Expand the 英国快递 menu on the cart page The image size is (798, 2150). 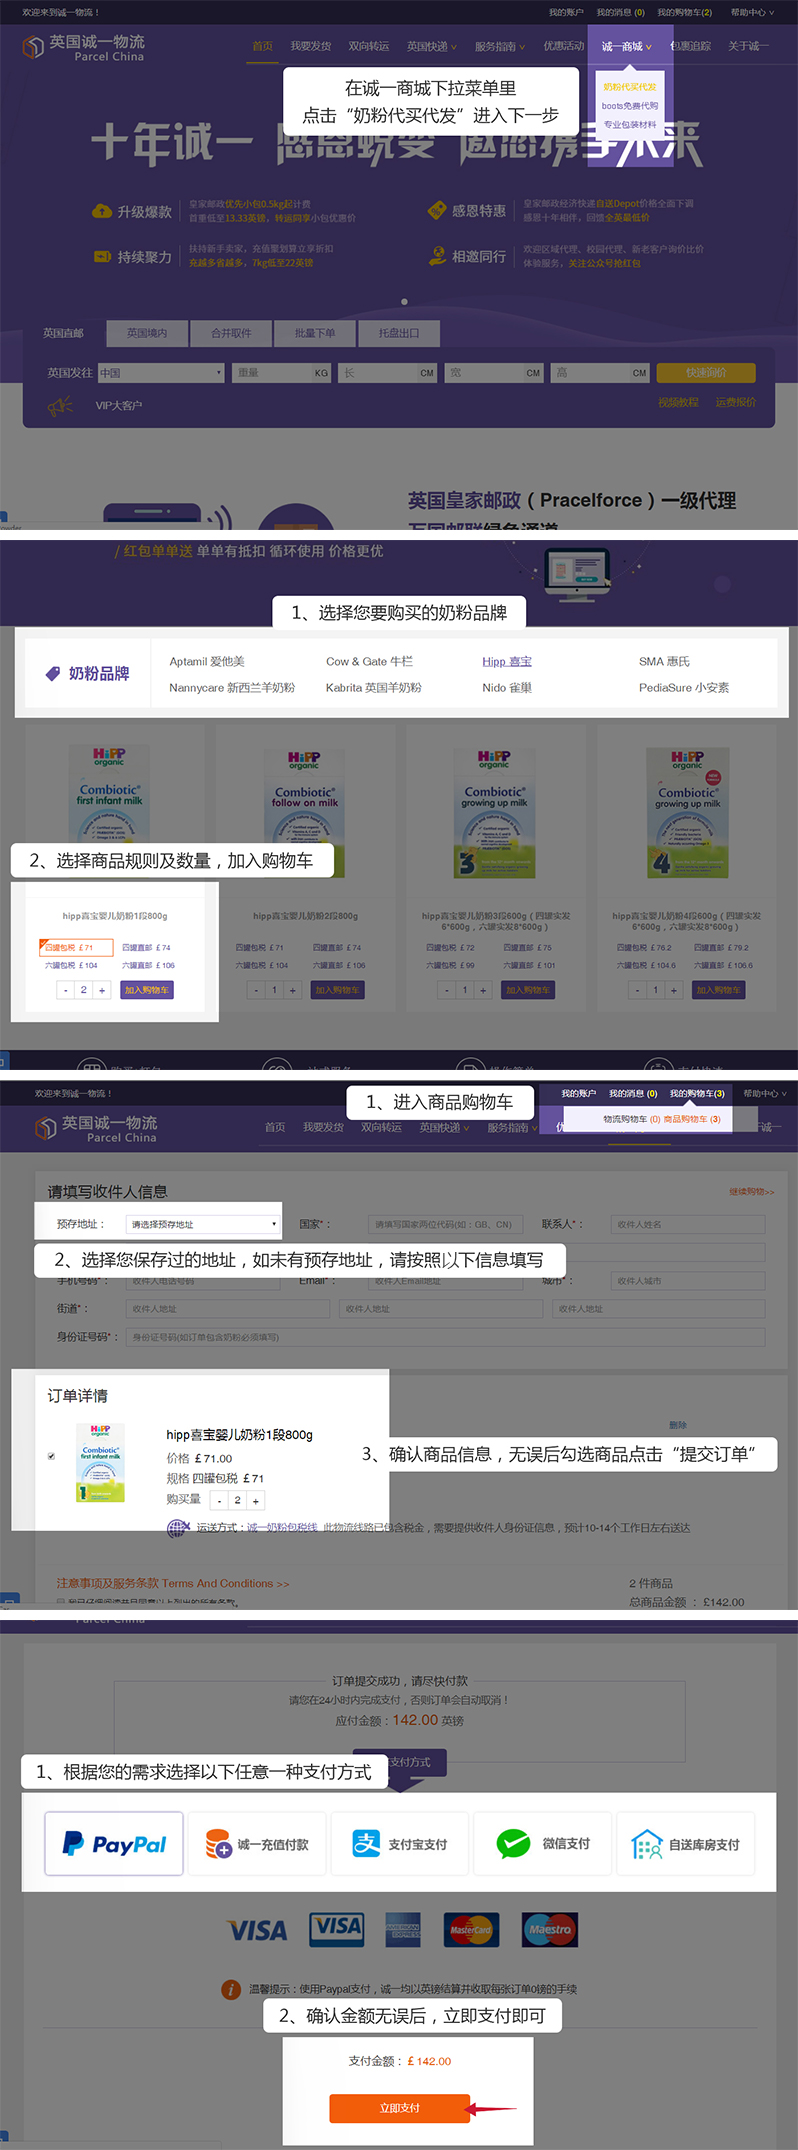[445, 1127]
